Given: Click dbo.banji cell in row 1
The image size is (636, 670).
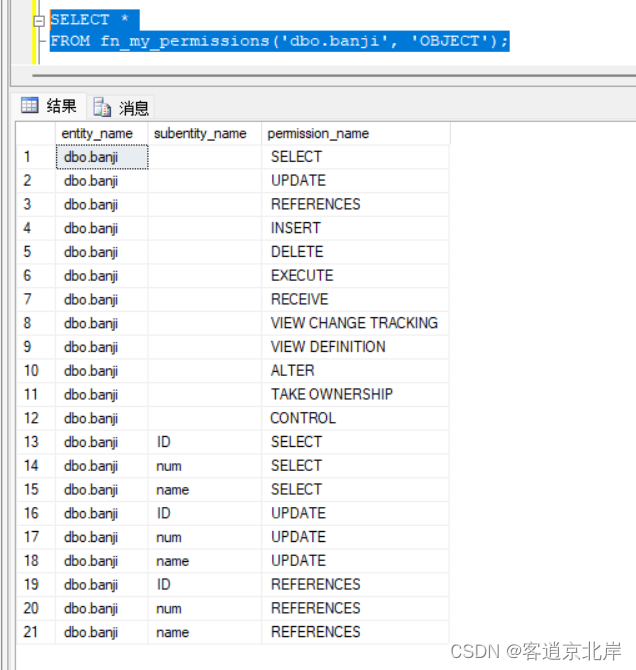Looking at the screenshot, I should pos(102,157).
